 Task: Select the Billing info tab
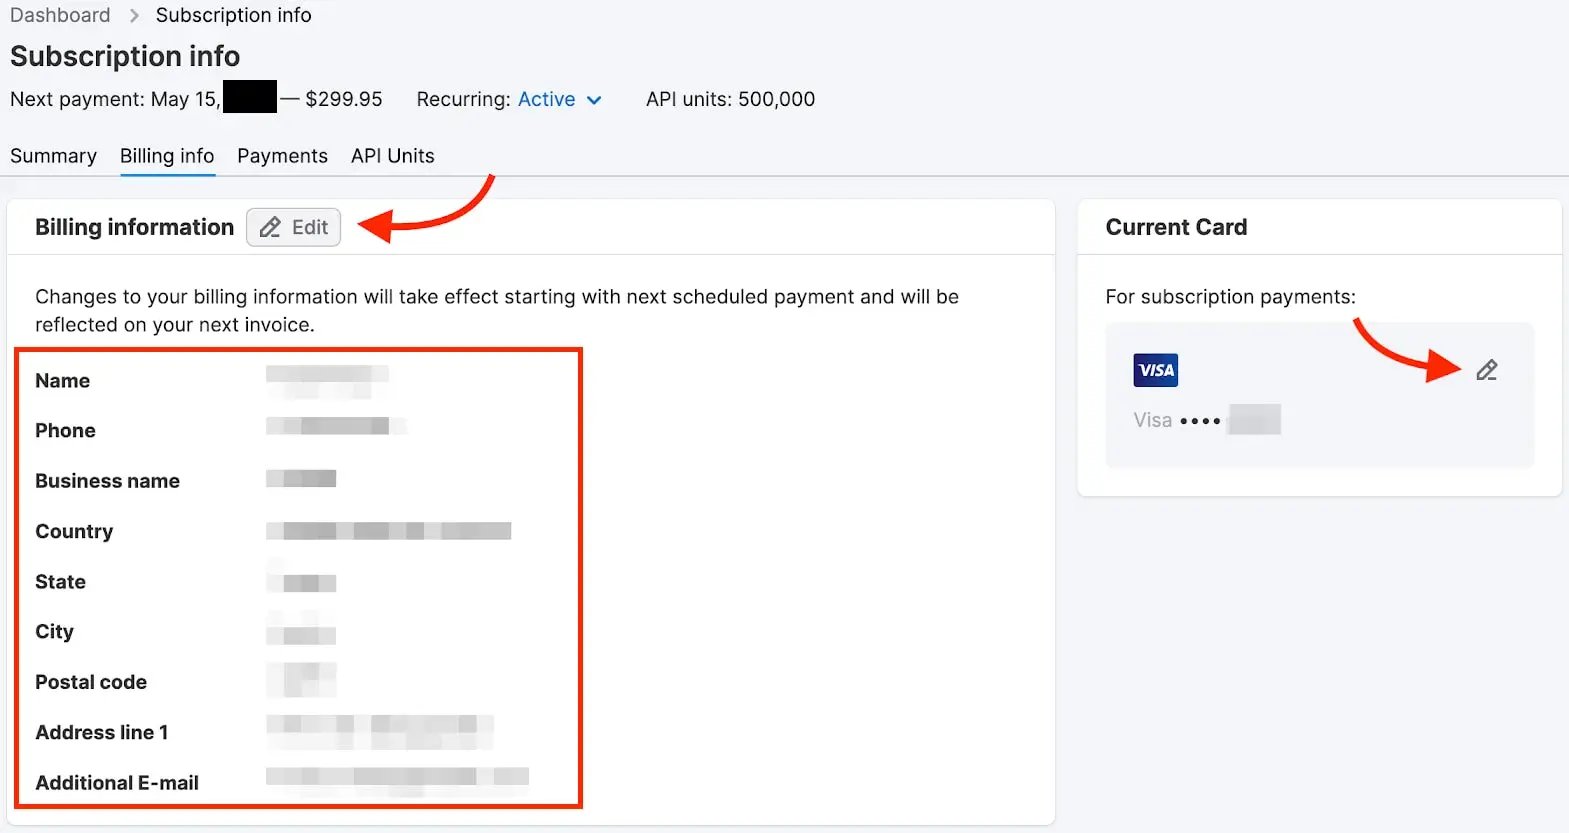pos(167,156)
